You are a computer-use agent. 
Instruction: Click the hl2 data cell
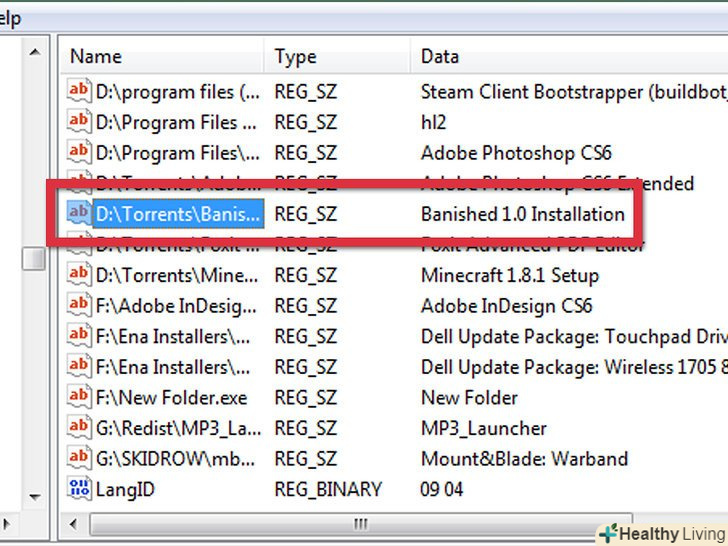click(433, 123)
